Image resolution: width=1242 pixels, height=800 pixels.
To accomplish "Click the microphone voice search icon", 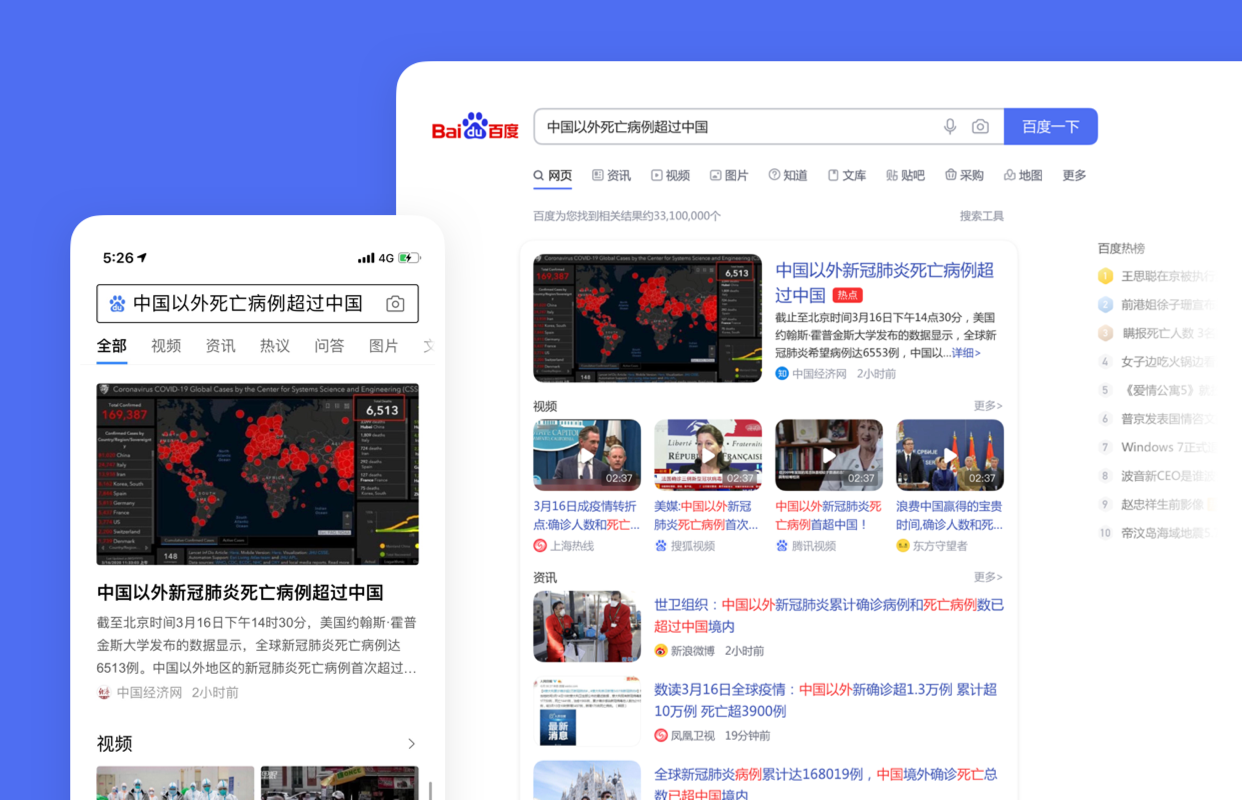I will tap(950, 127).
